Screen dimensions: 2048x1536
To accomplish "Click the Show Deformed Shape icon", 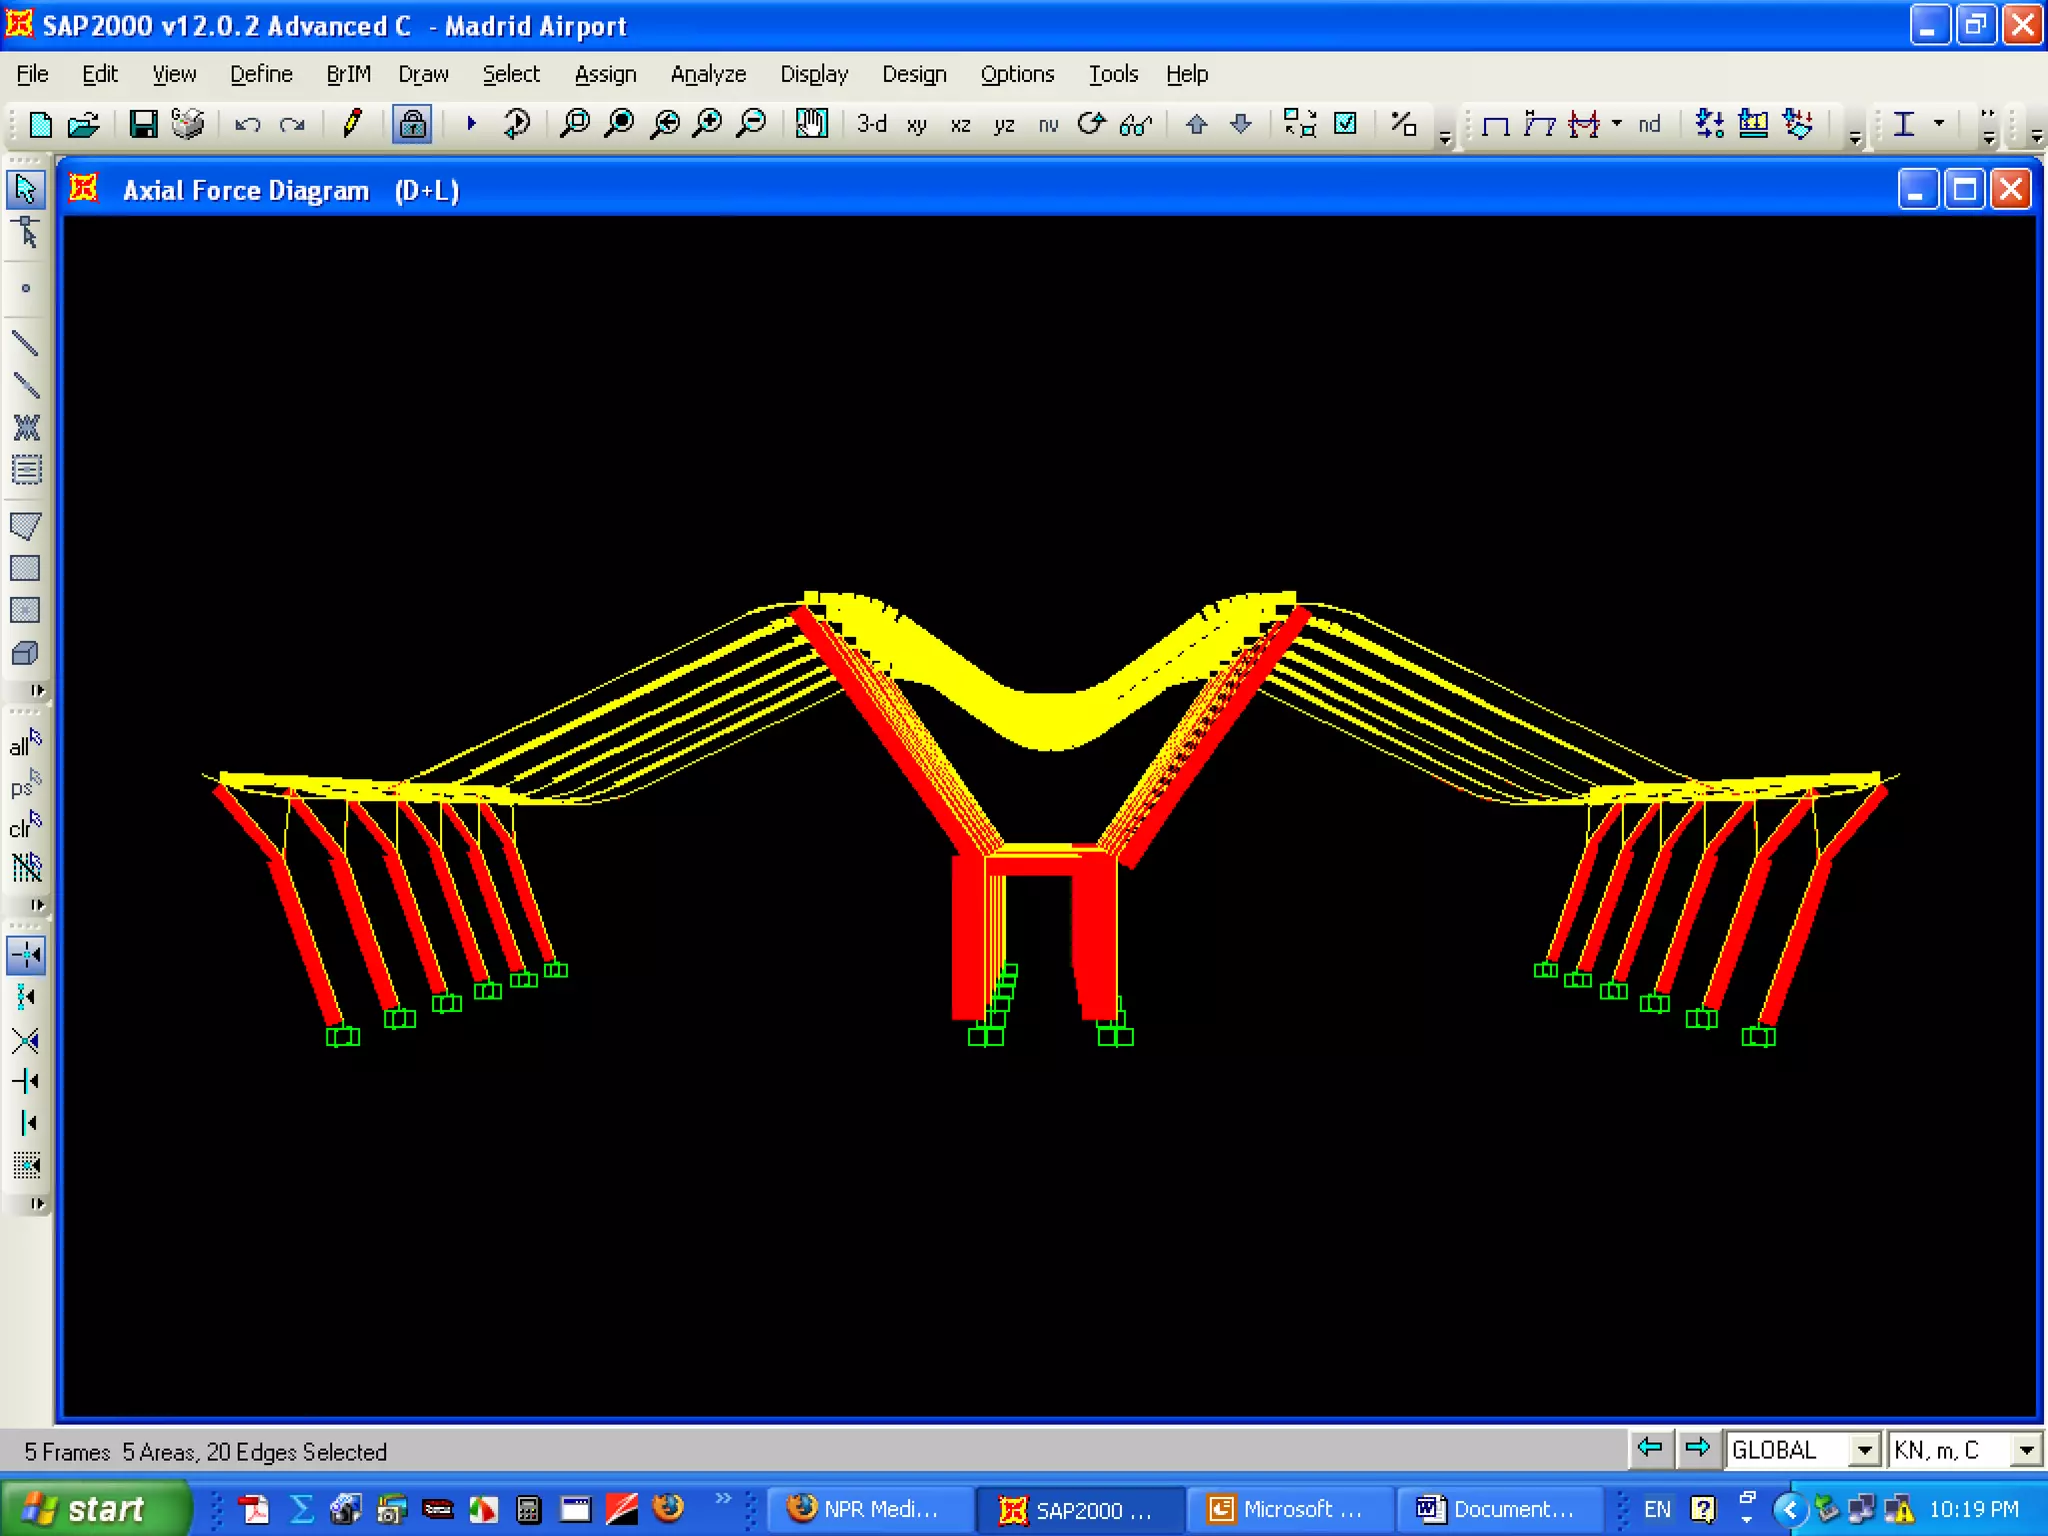I will point(1539,124).
